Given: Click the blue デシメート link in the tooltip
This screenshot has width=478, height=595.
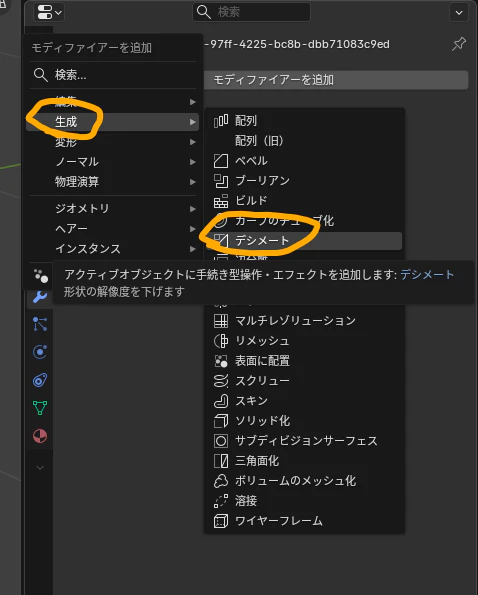Looking at the screenshot, I should click(x=427, y=274).
